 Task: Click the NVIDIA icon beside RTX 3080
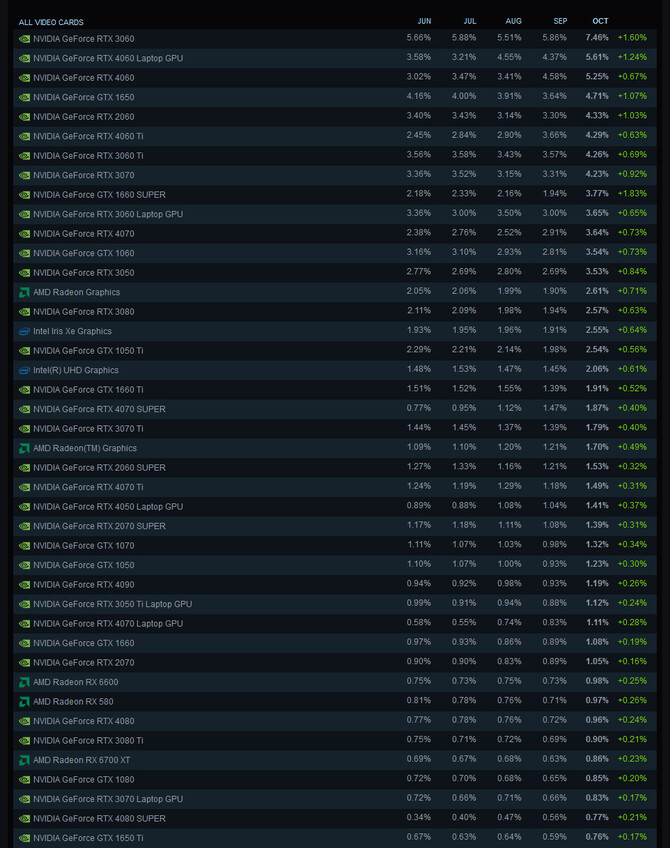(x=24, y=312)
